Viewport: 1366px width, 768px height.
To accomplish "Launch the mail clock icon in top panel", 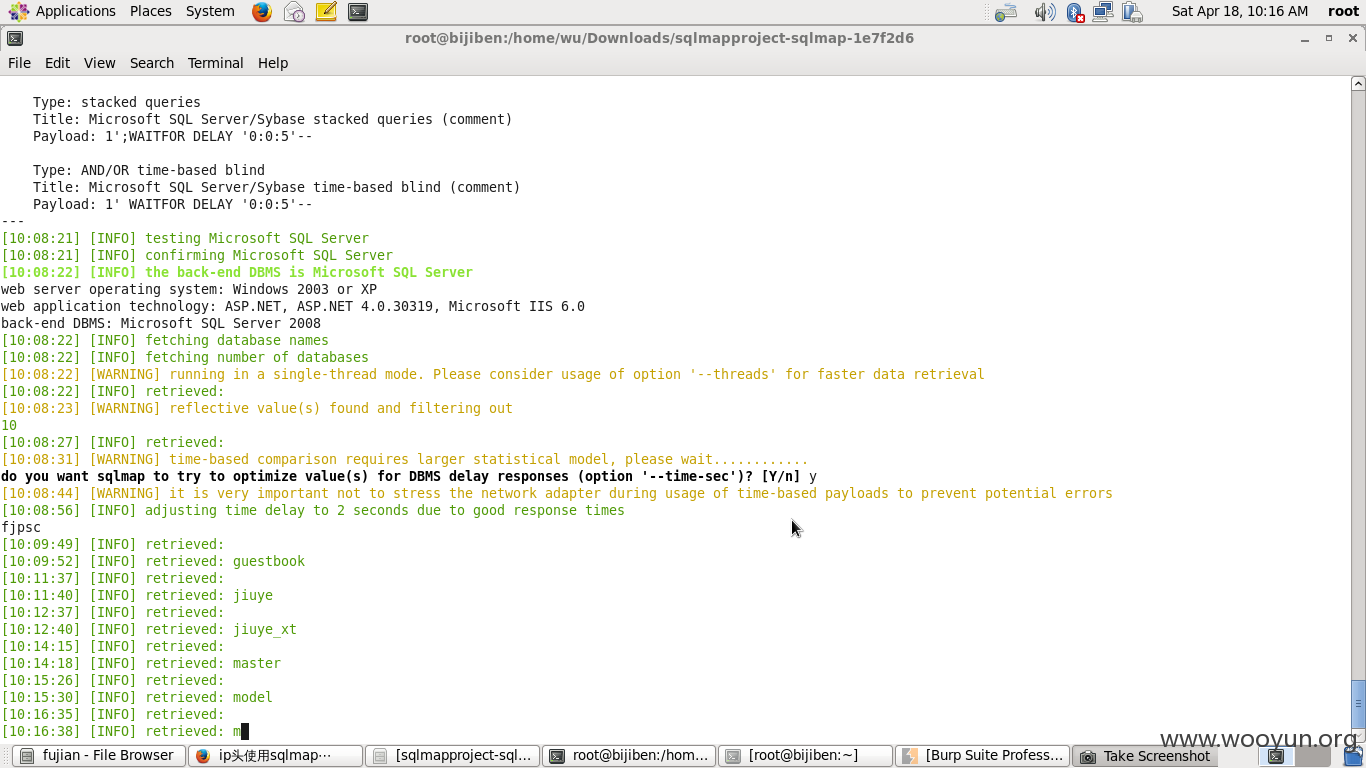I will [x=294, y=12].
